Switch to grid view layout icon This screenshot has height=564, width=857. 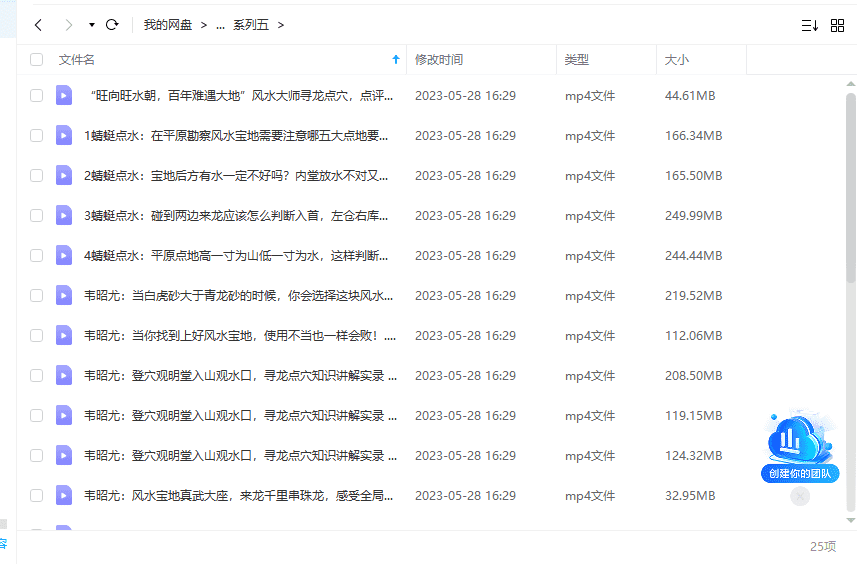click(x=838, y=25)
